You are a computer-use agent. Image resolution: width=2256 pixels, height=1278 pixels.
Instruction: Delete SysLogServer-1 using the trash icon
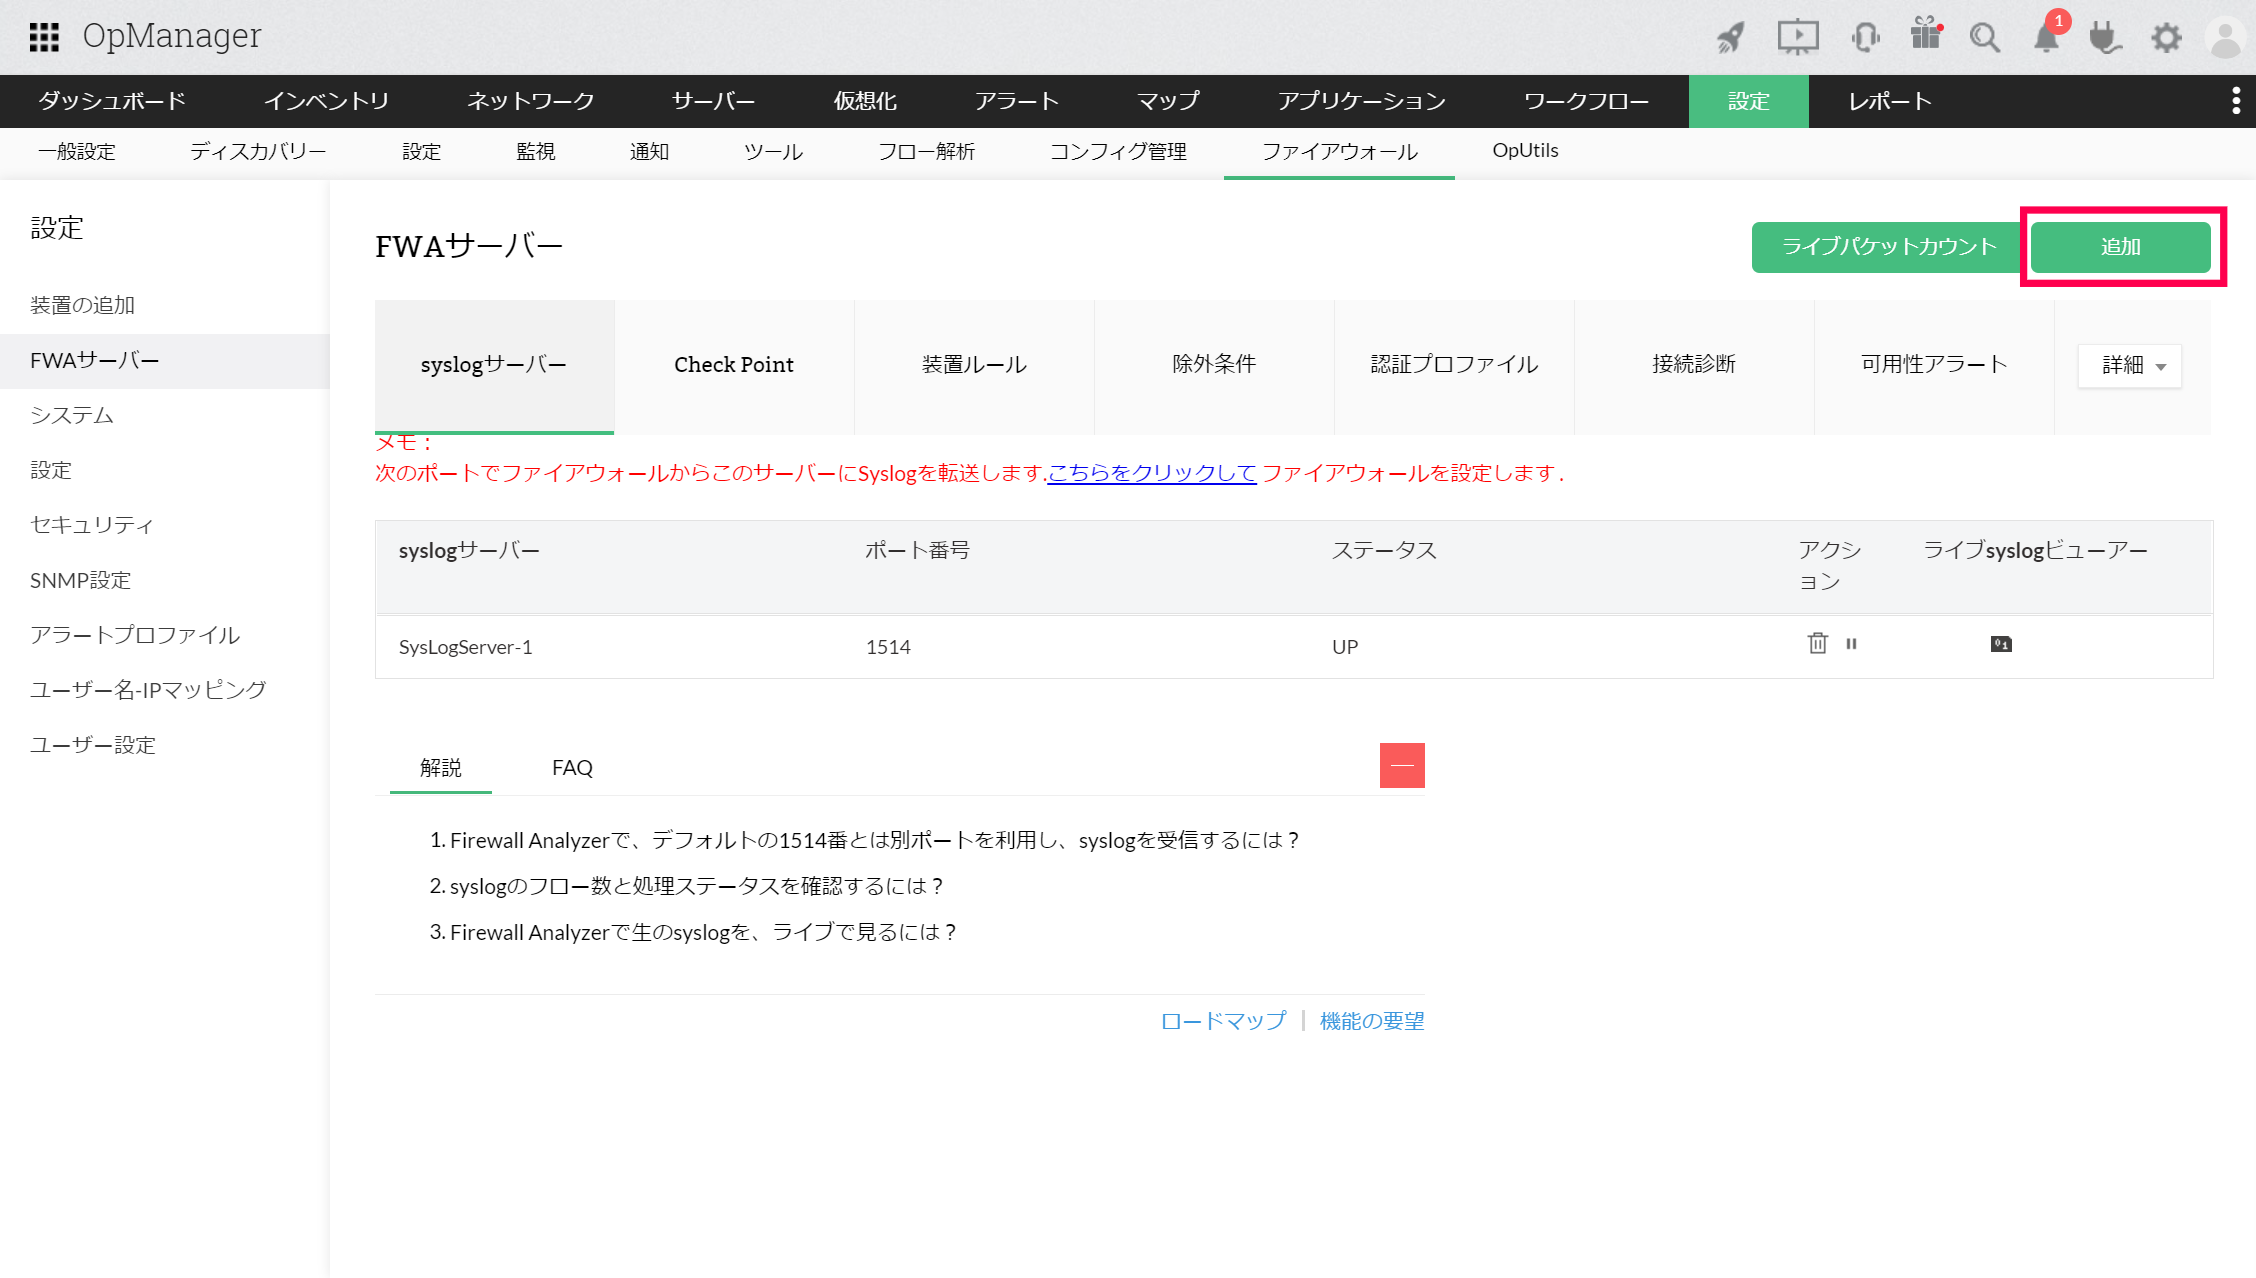[x=1818, y=644]
